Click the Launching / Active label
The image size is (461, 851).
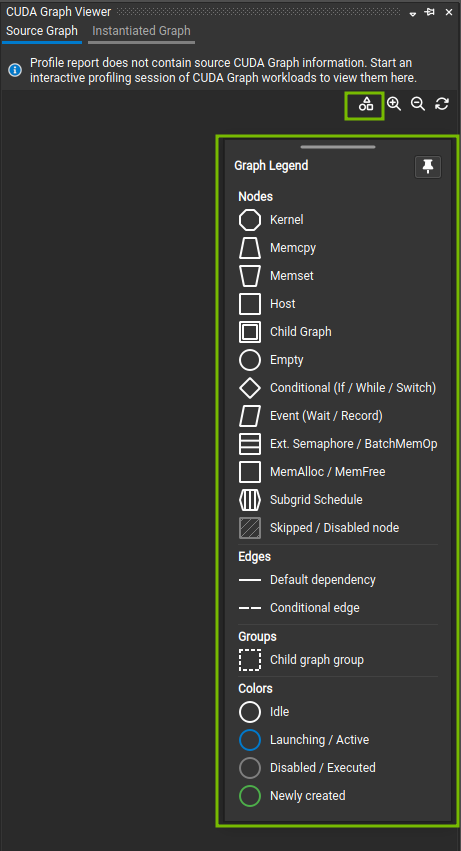[x=319, y=740]
